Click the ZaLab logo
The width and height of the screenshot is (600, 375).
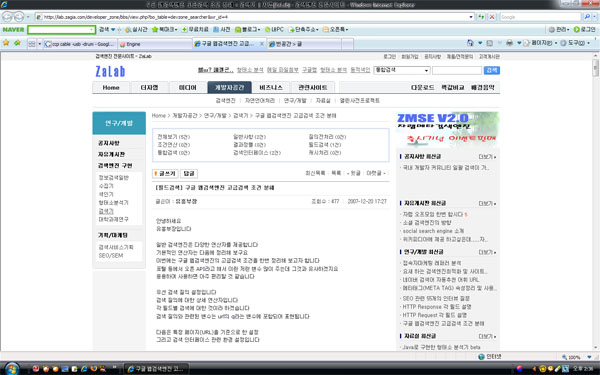pos(110,71)
